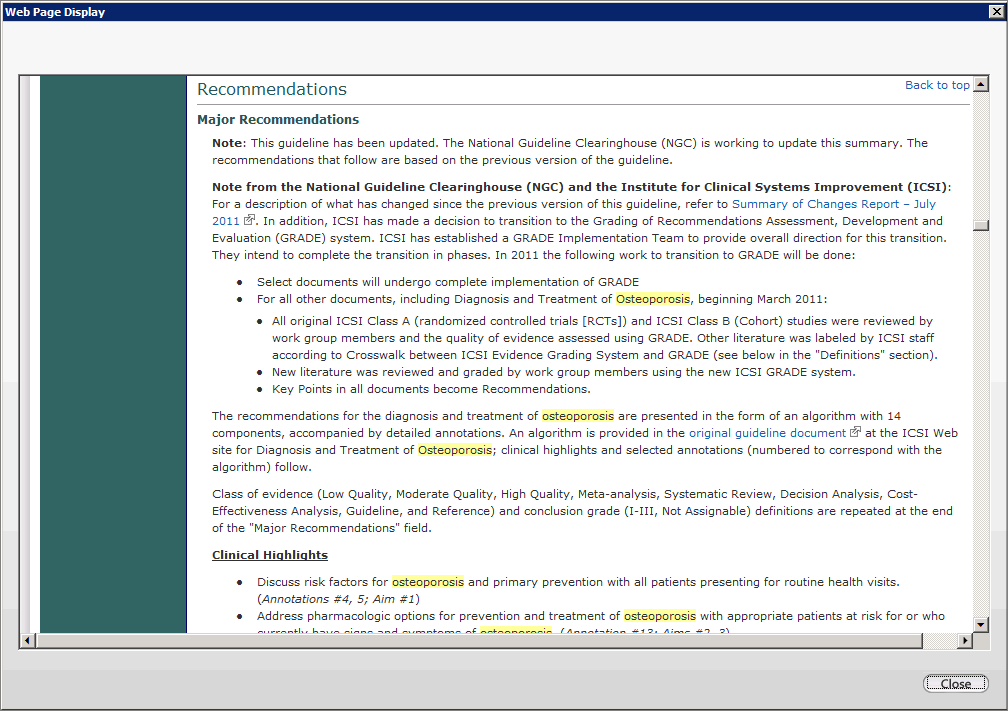Click 'Key Points in all documents become Recommendations'

pos(431,389)
